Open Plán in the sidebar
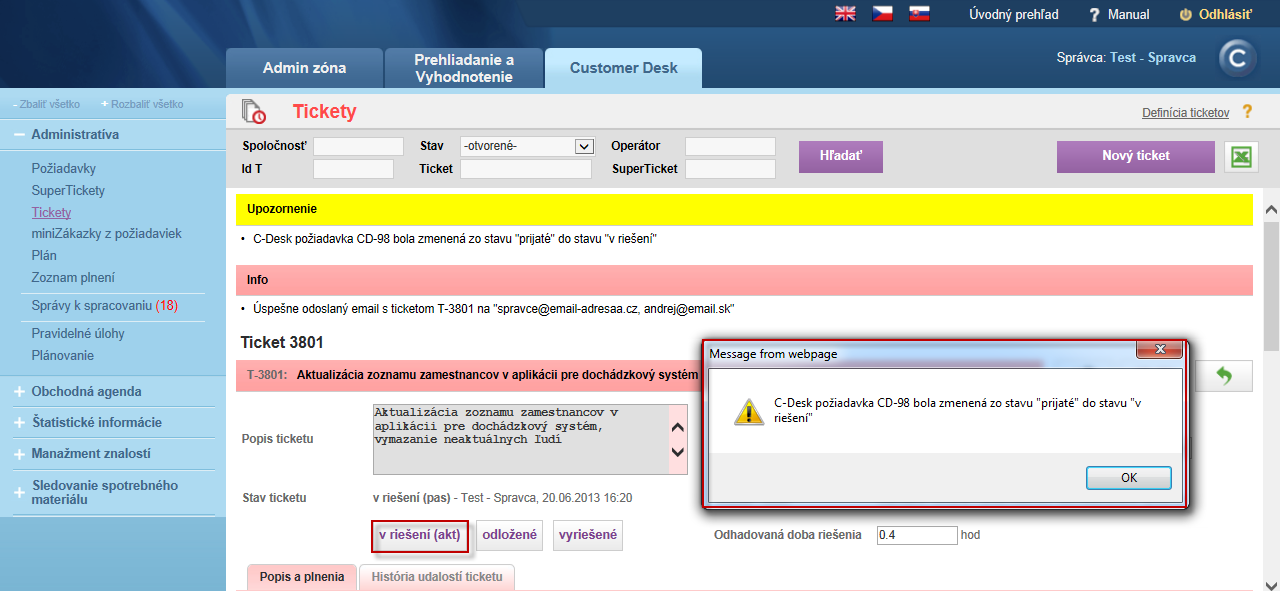This screenshot has width=1280, height=591. 44,256
